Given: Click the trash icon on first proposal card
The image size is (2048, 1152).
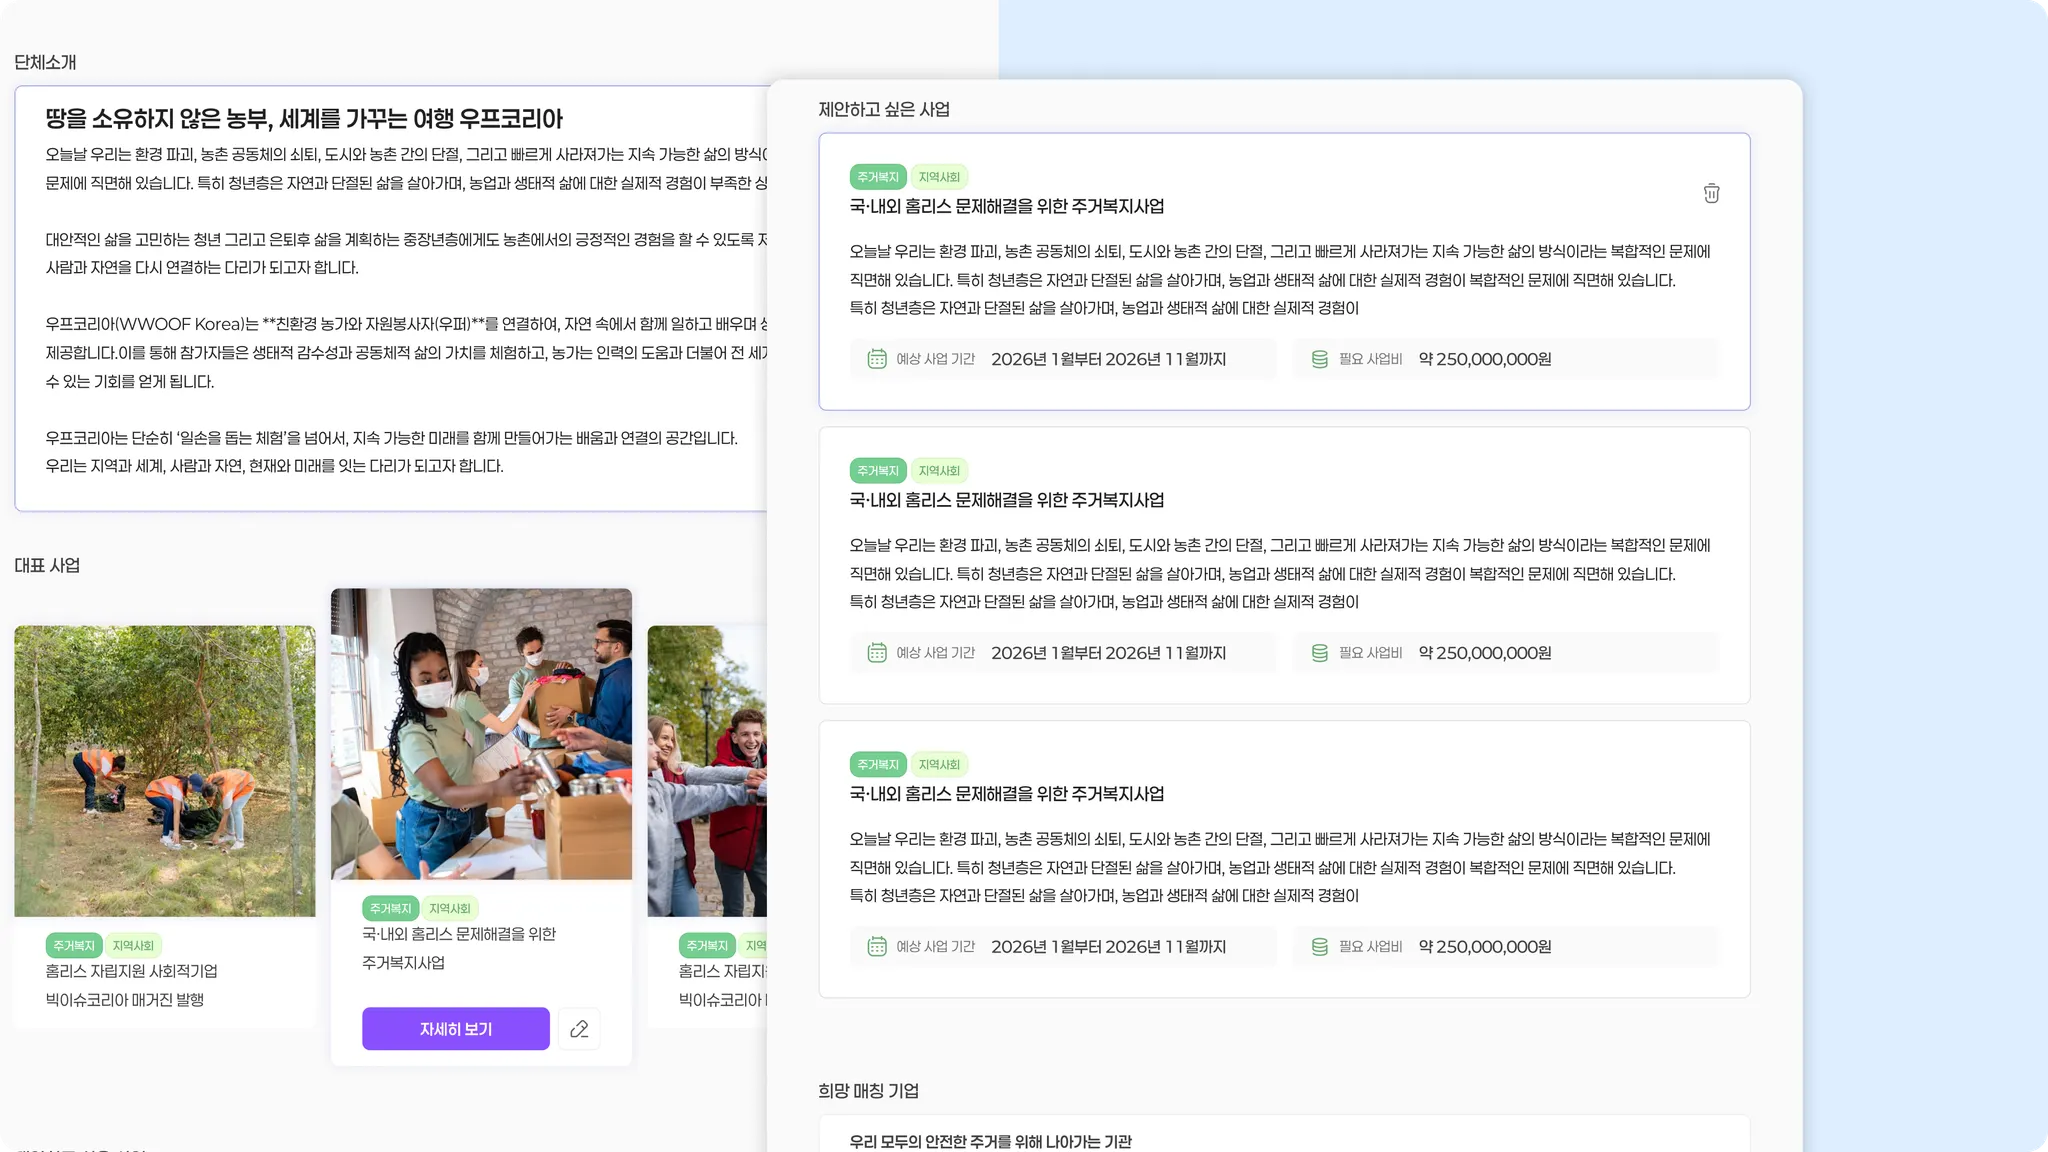Looking at the screenshot, I should [1711, 194].
